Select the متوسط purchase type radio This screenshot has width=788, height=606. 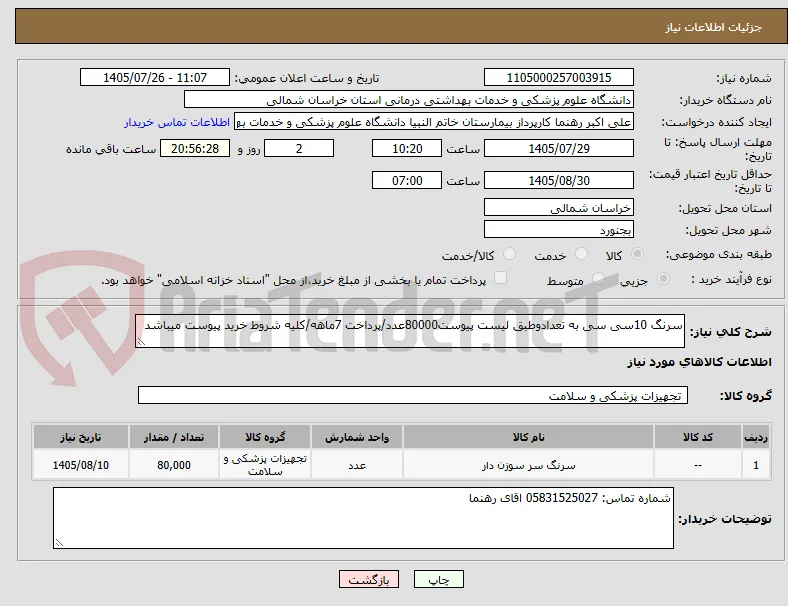pyautogui.click(x=598, y=279)
